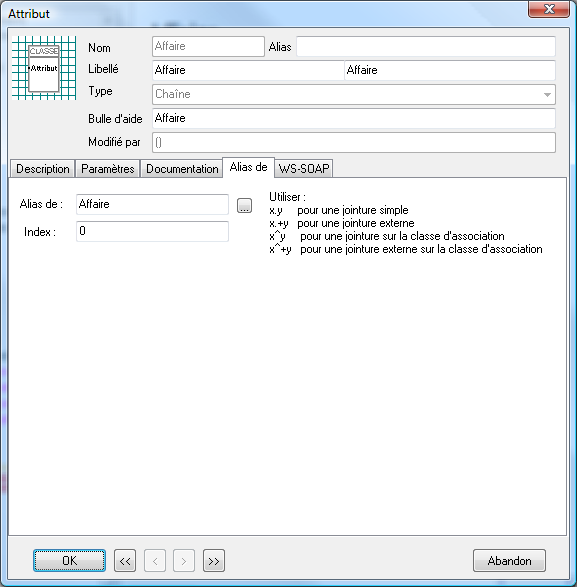Image resolution: width=577 pixels, height=587 pixels.
Task: Open the Chaîne type combo box
Action: (353, 94)
